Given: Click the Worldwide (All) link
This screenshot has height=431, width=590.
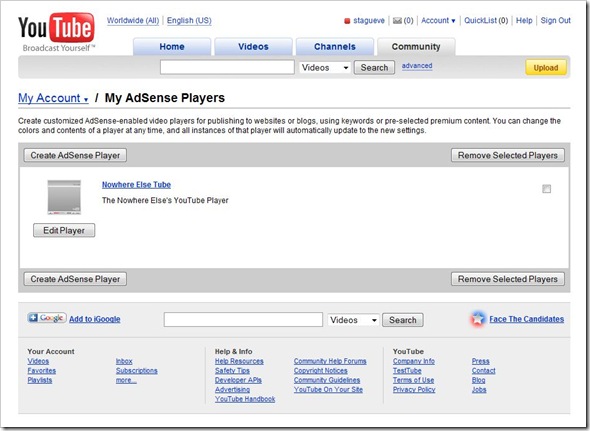Looking at the screenshot, I should 133,21.
